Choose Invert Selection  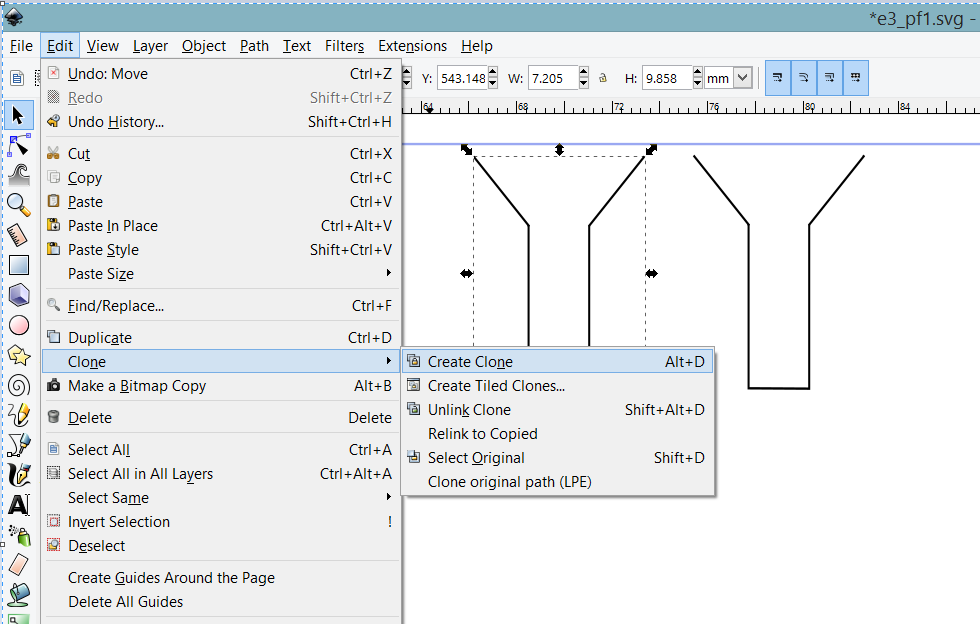221,521
